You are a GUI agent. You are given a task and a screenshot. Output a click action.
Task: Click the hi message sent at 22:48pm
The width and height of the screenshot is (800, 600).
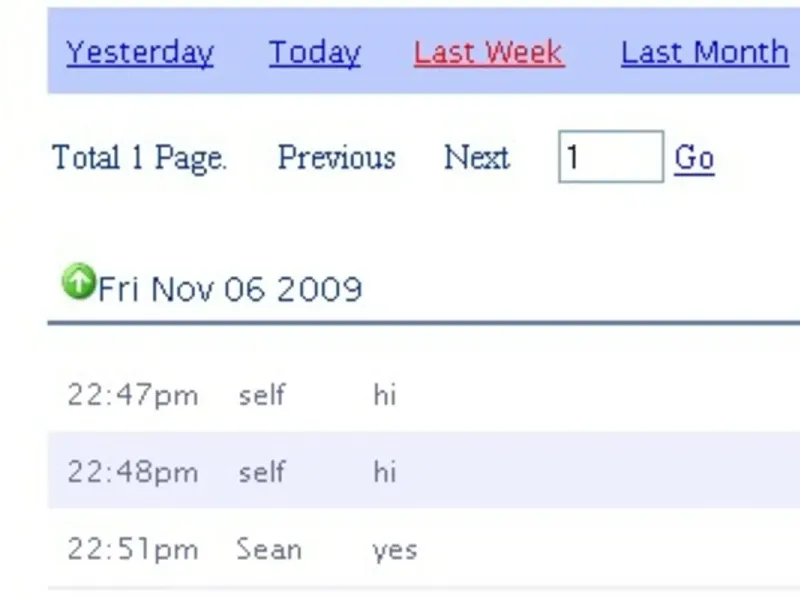(x=385, y=472)
